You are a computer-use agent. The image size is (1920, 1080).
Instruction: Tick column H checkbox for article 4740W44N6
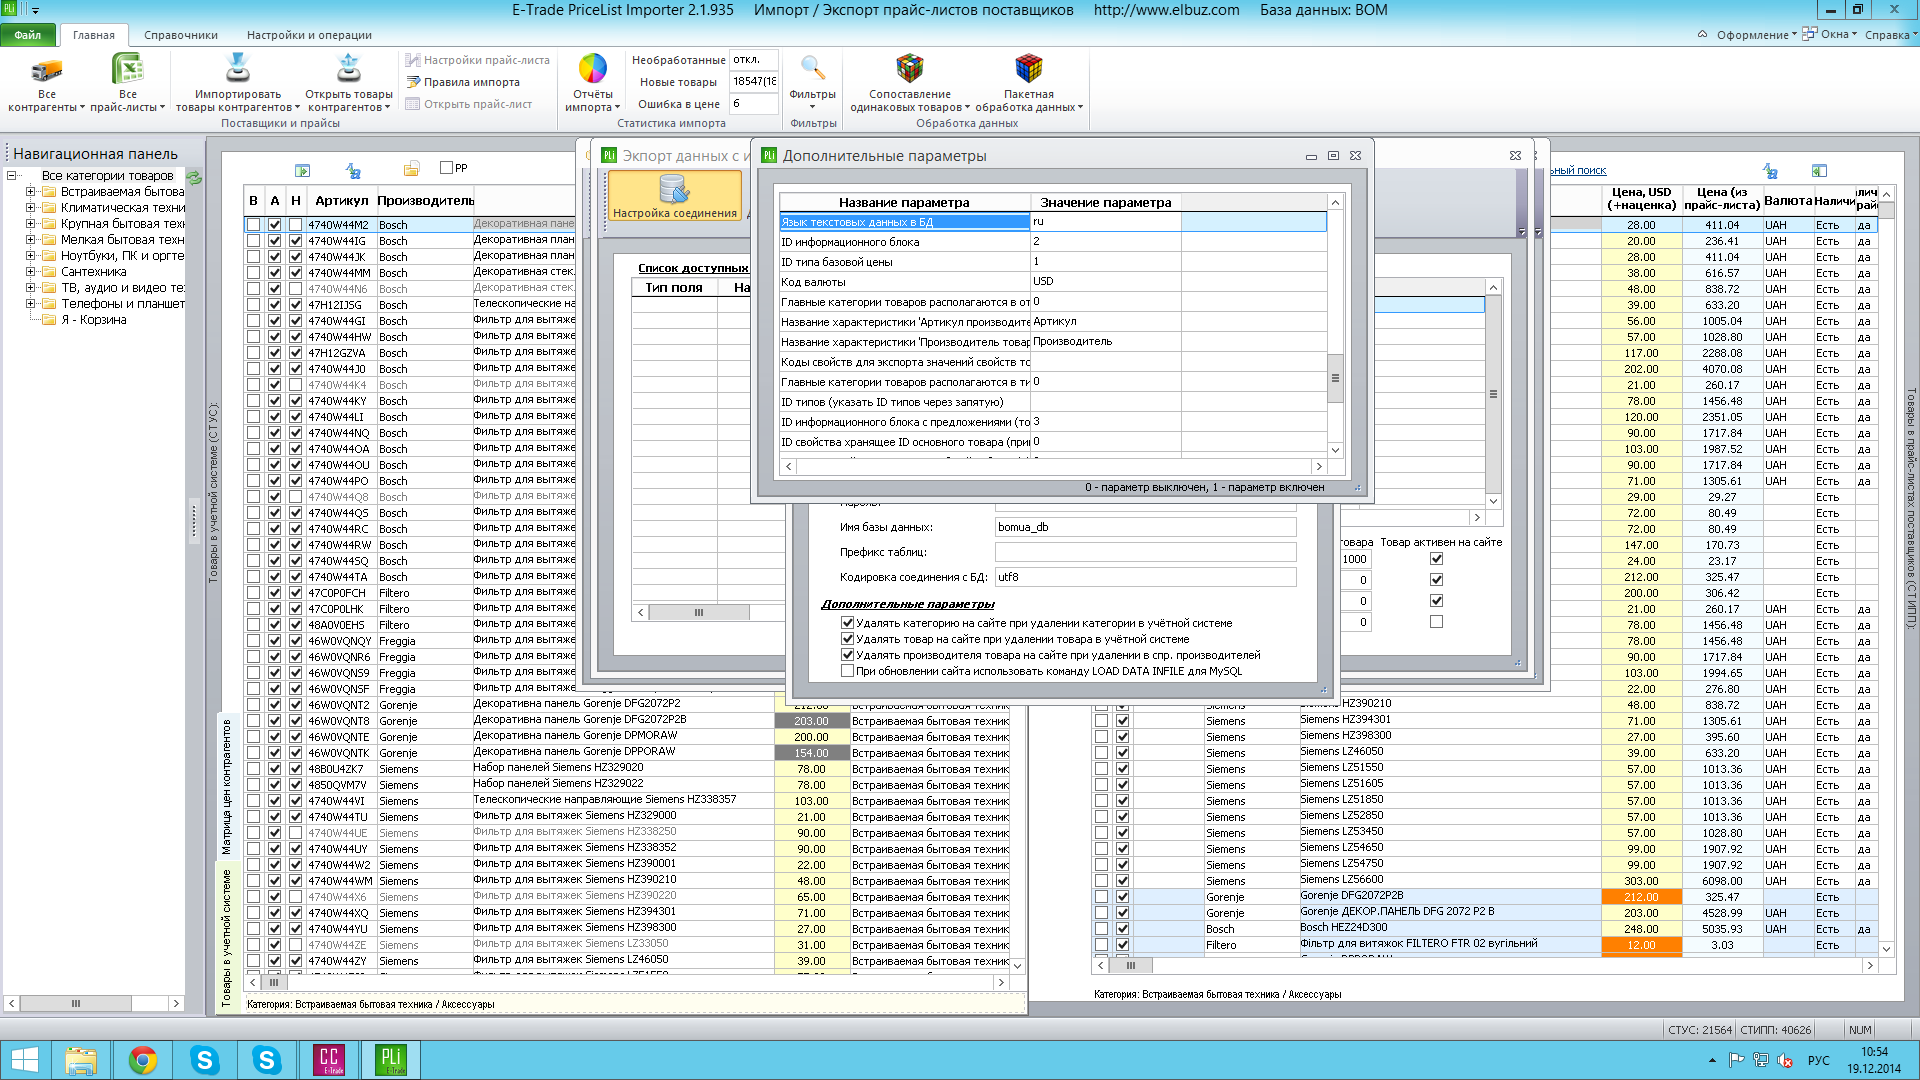tap(295, 289)
